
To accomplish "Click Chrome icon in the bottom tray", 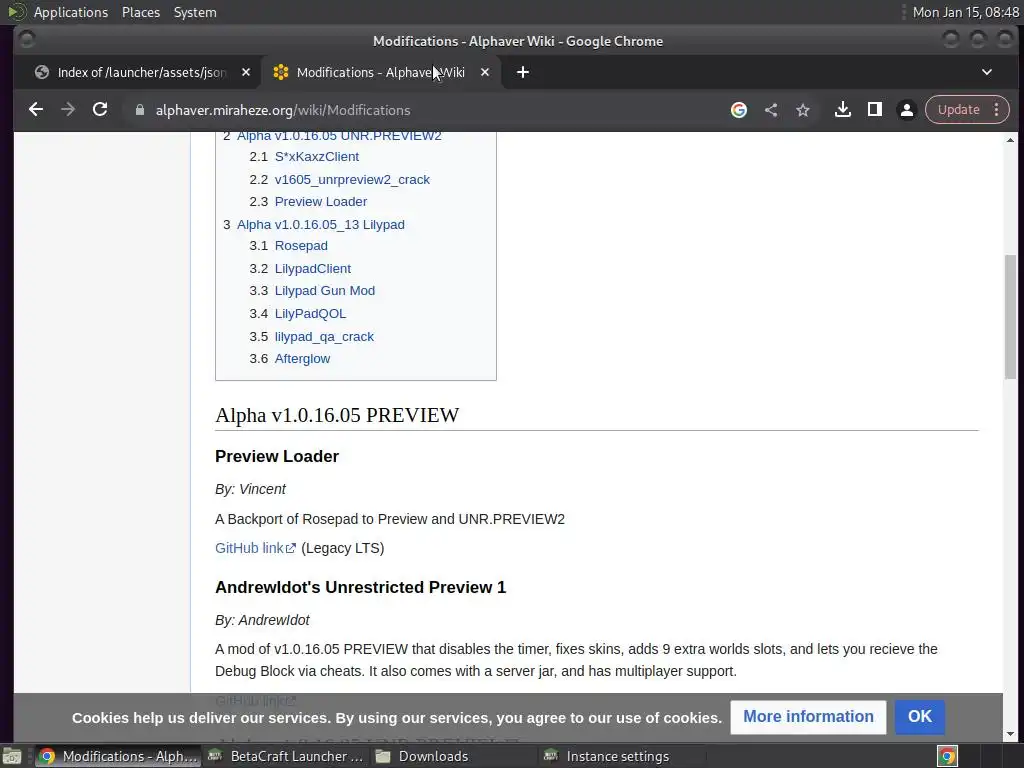I will (948, 756).
